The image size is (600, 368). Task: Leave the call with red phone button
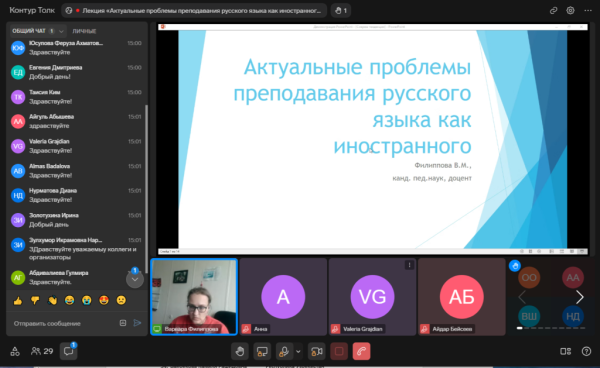click(361, 351)
